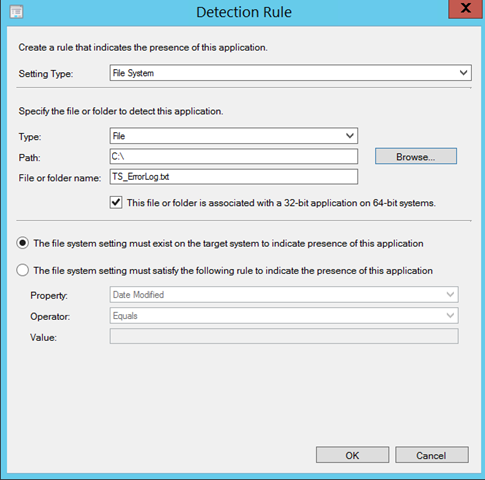Click the Operator dropdown chevron arrow
The height and width of the screenshot is (480, 485).
450,316
